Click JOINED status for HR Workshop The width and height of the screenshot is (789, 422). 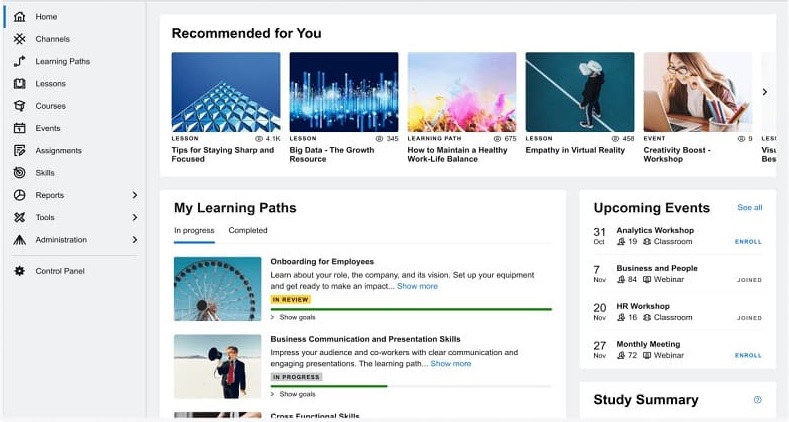tap(749, 318)
